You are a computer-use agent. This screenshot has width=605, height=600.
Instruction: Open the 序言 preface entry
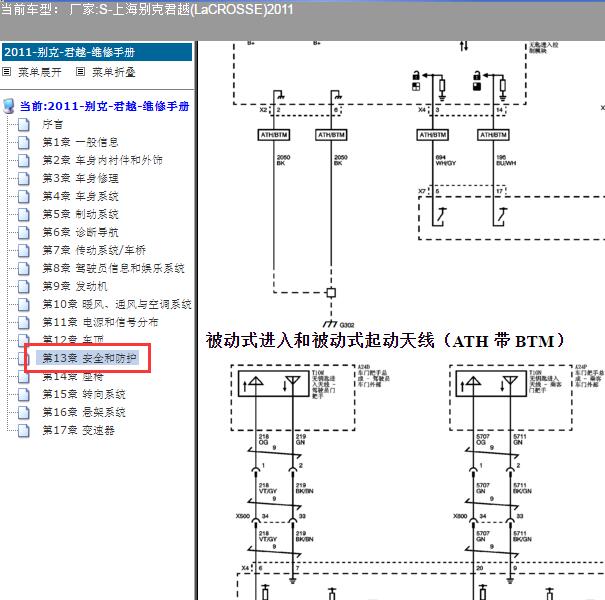(x=52, y=124)
